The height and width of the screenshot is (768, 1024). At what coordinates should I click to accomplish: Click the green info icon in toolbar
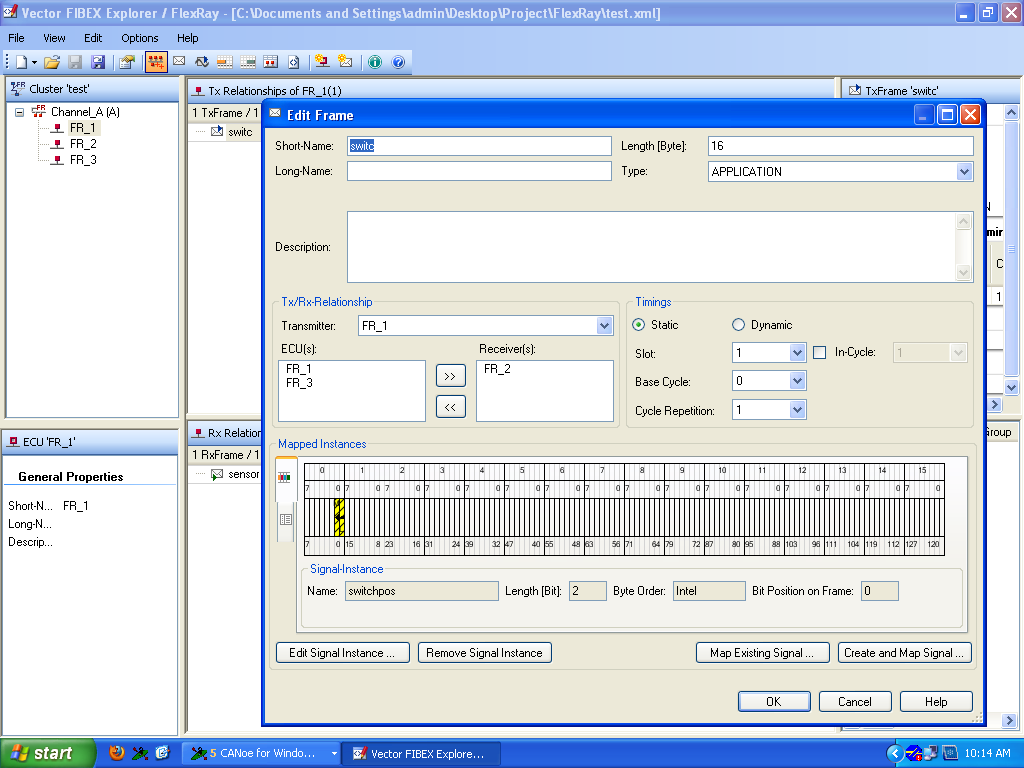click(375, 62)
